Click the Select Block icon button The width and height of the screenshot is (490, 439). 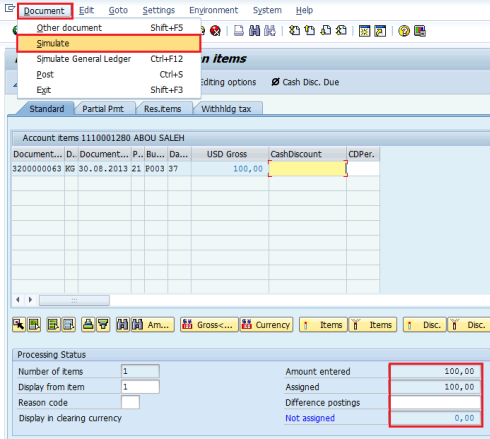pos(34,324)
